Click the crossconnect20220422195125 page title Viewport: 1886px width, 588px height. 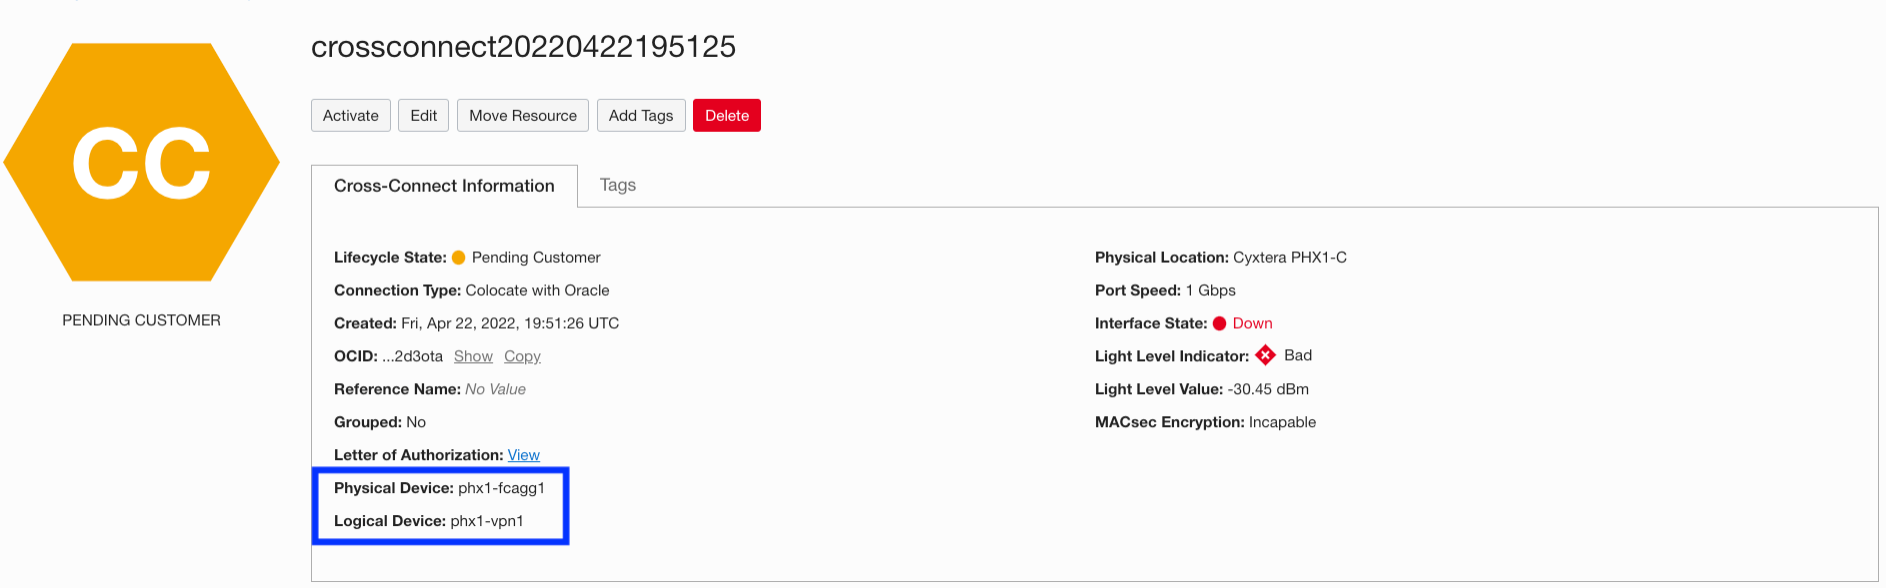(x=523, y=47)
